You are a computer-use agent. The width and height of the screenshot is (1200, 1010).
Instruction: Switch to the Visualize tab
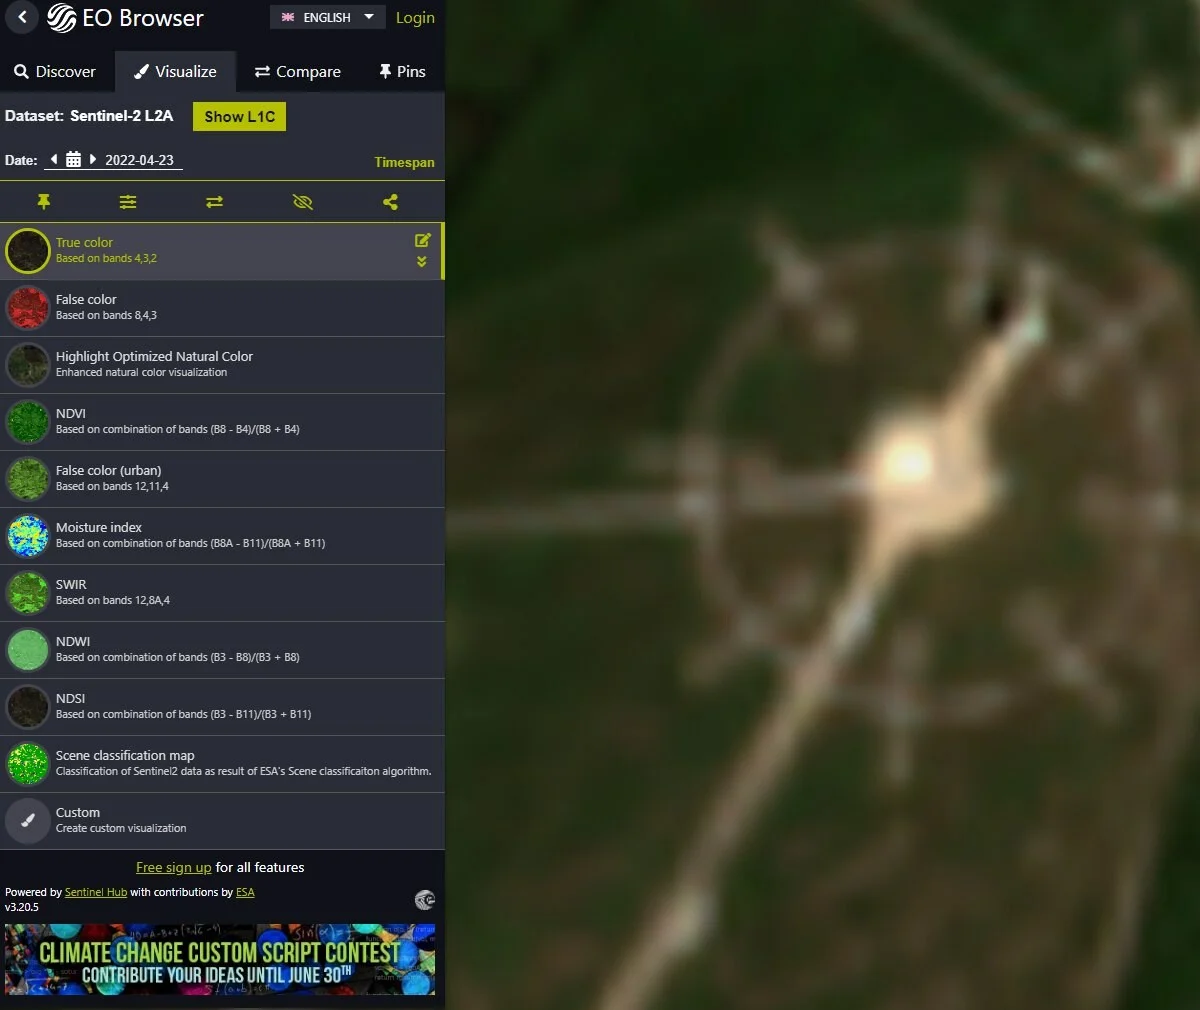point(176,72)
